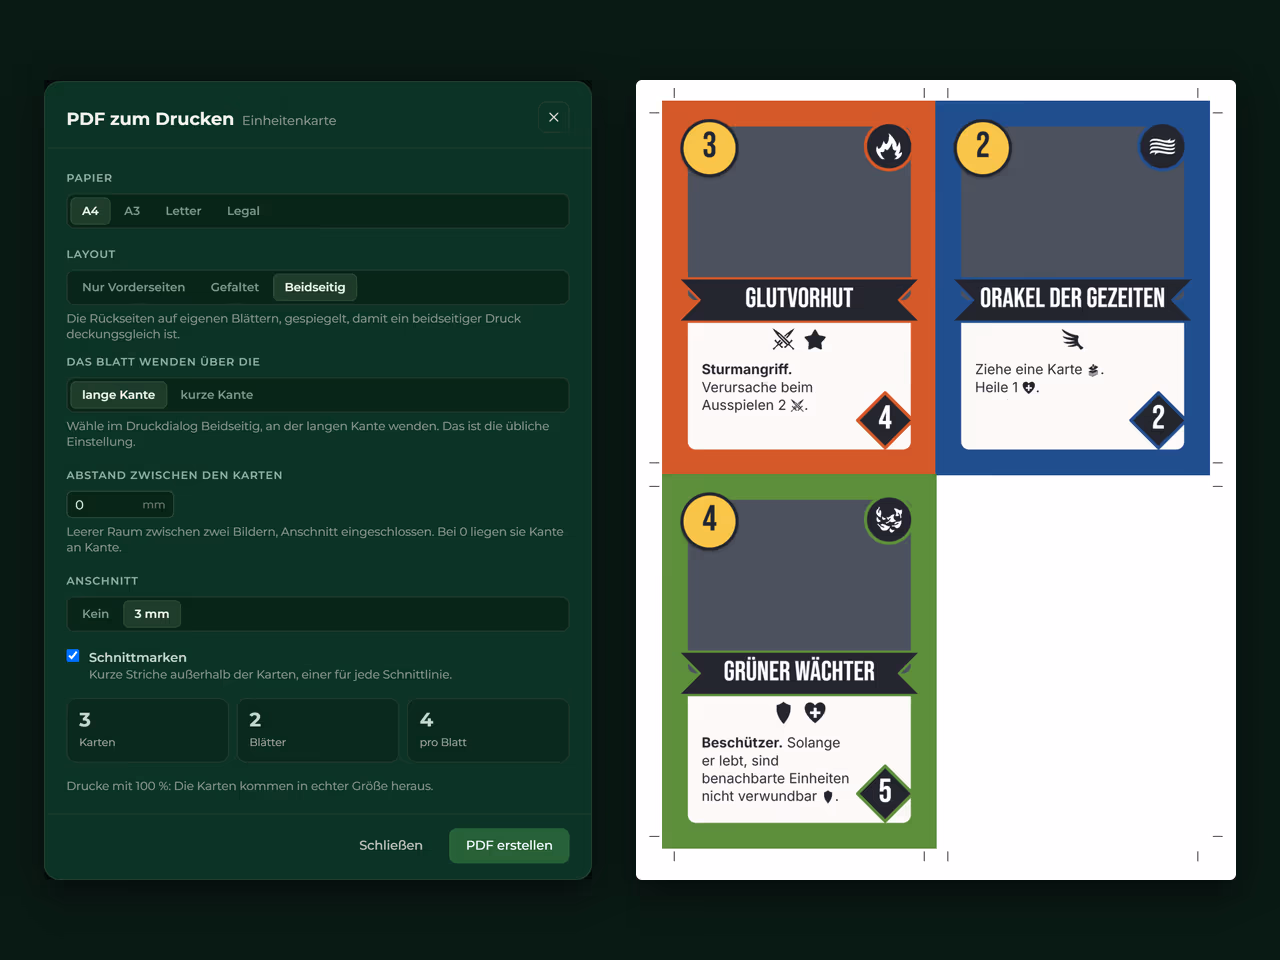Image resolution: width=1280 pixels, height=960 pixels.
Task: Click the 2 Blätter summary tile
Action: pyautogui.click(x=318, y=730)
